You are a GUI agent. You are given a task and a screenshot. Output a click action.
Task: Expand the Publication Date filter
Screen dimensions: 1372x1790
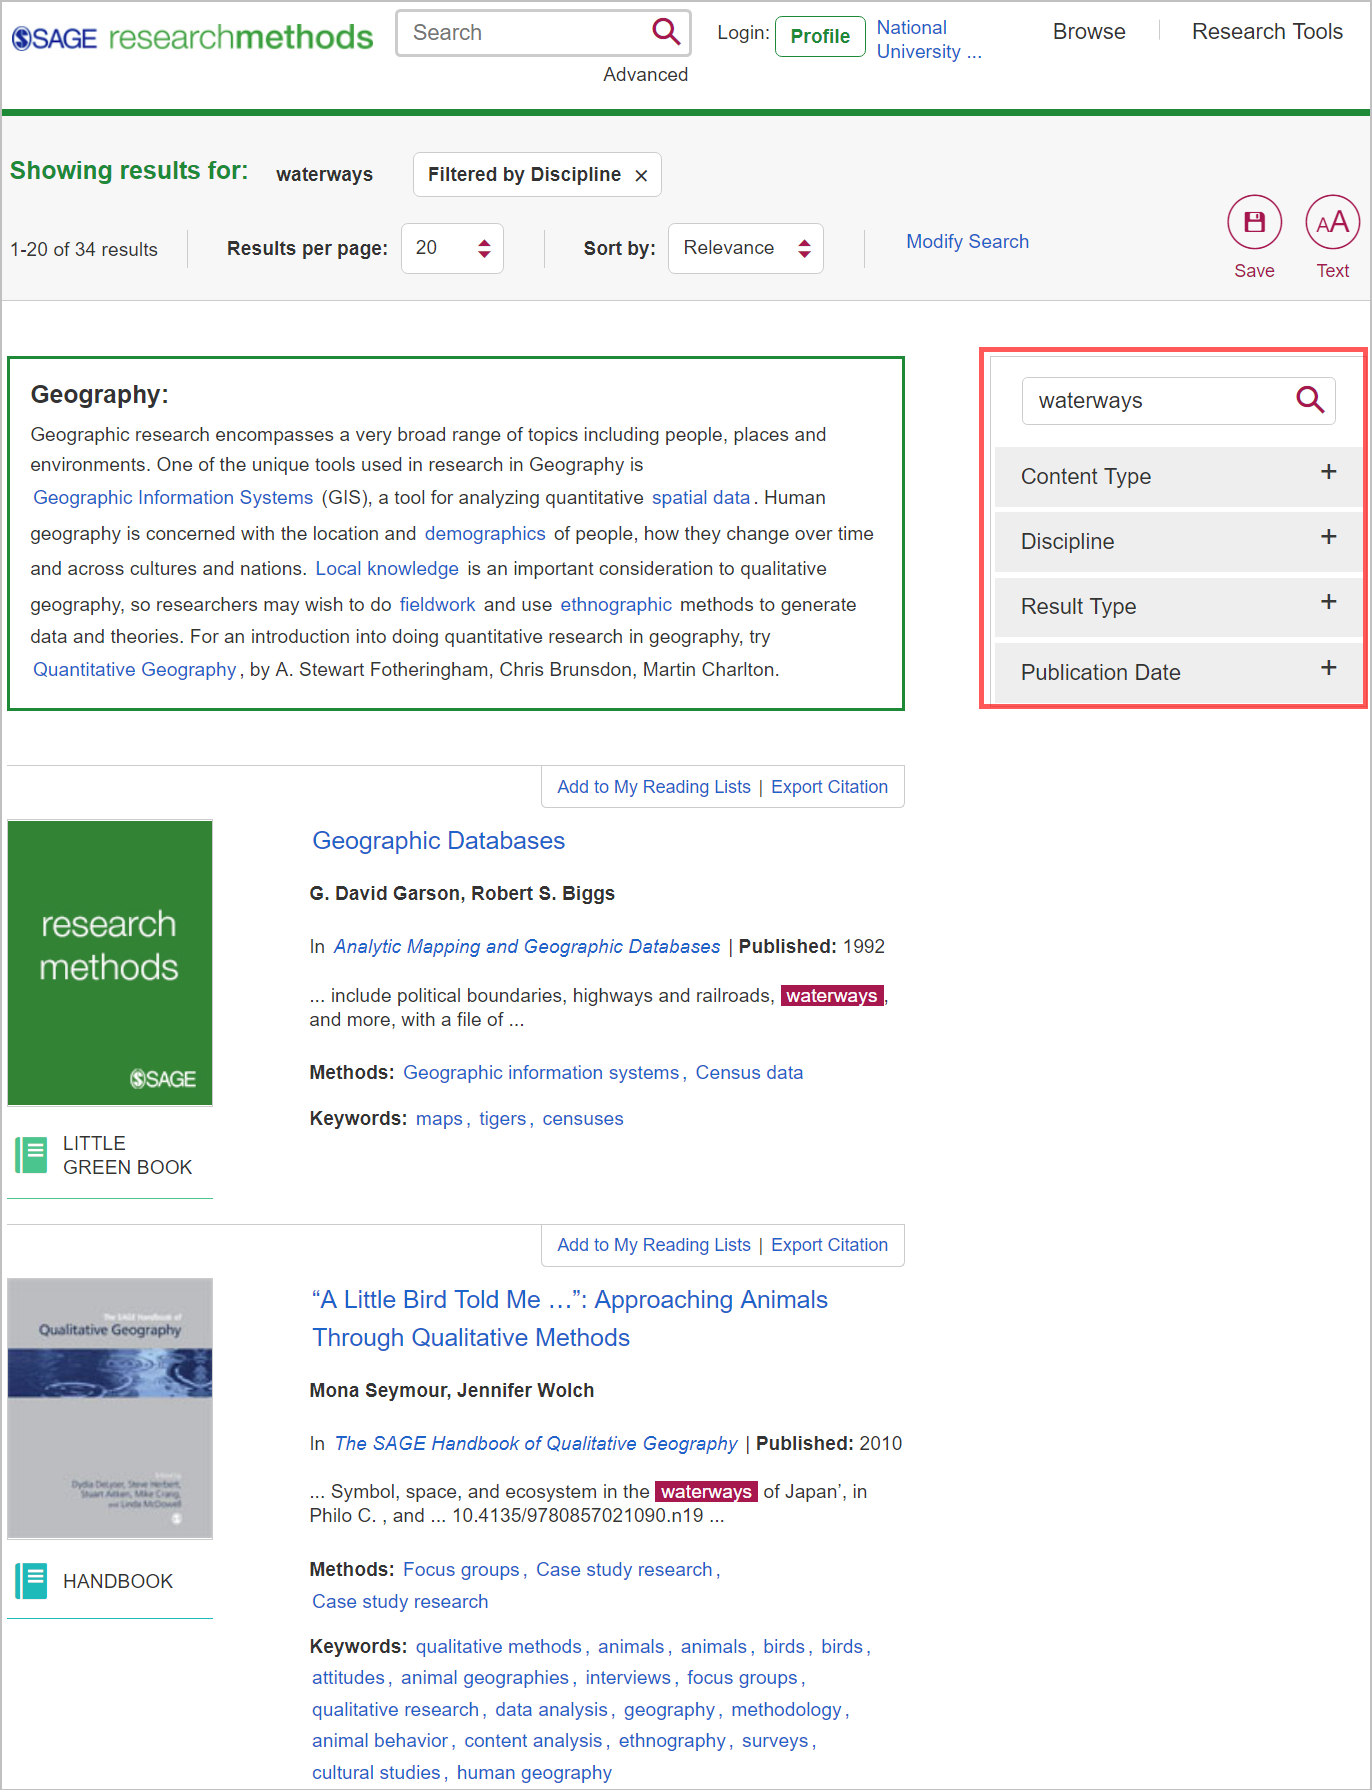point(1178,672)
